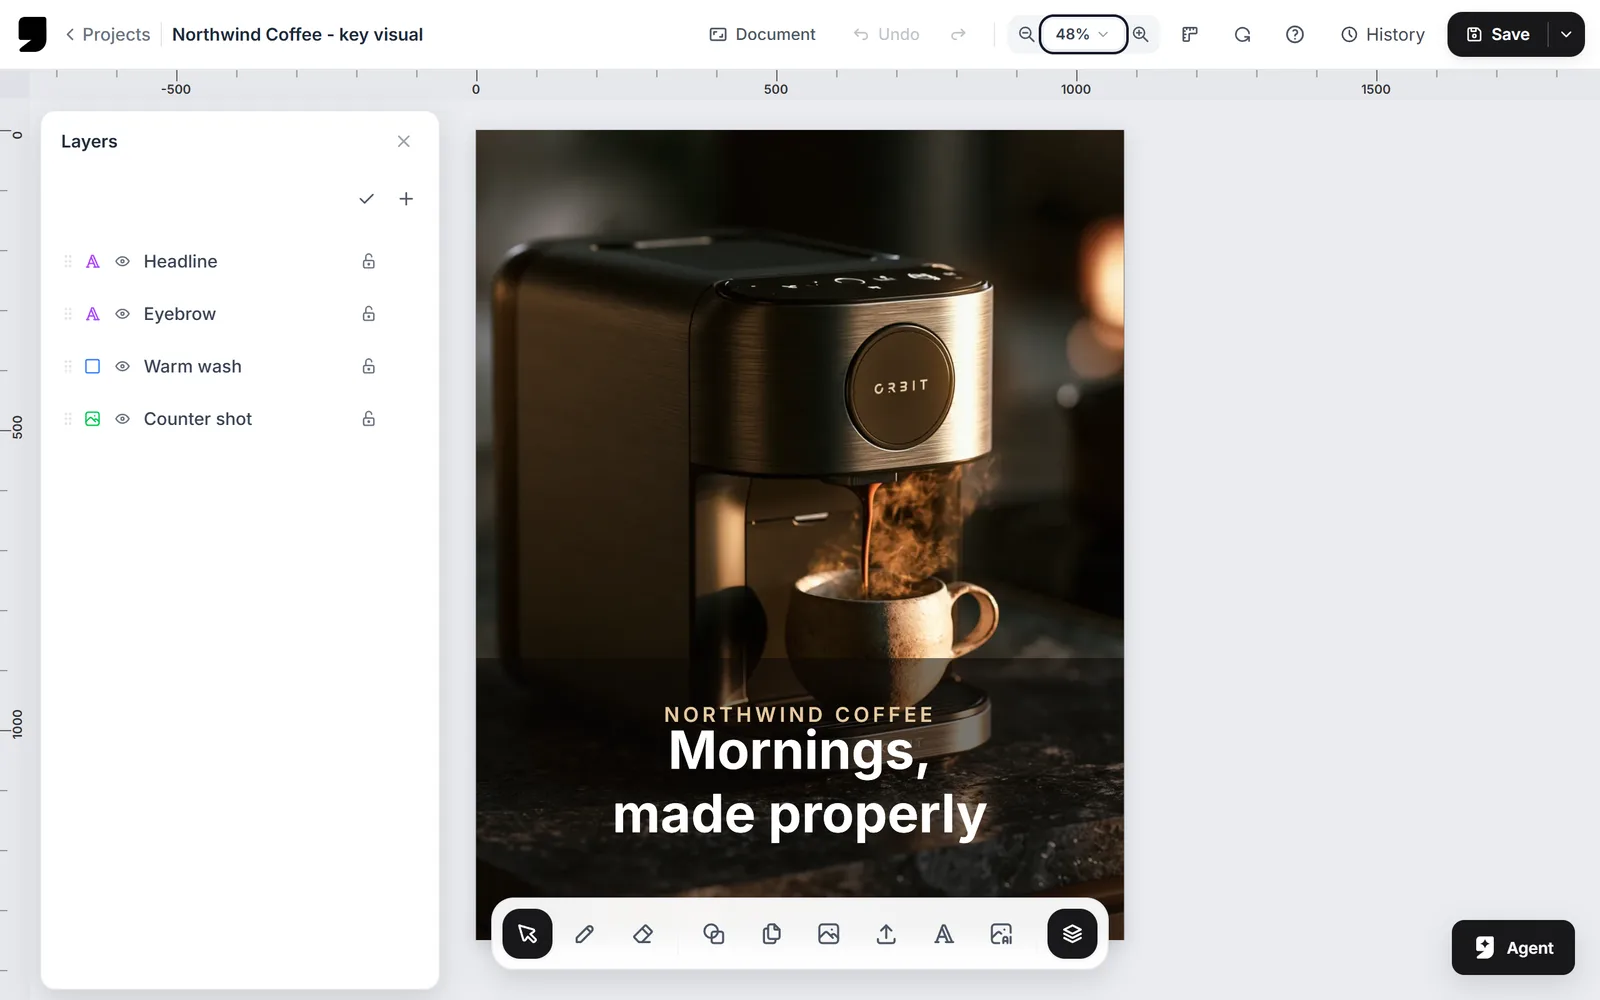Select the pencil draw tool
Screen dimensions: 1600x1000
585,934
